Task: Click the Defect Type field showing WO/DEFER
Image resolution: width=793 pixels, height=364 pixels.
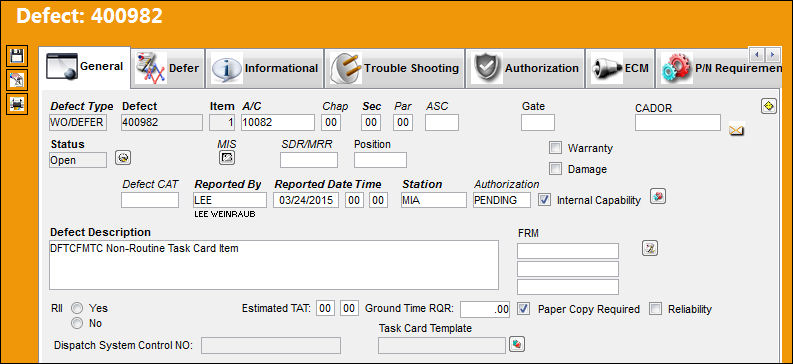Action: tap(78, 122)
